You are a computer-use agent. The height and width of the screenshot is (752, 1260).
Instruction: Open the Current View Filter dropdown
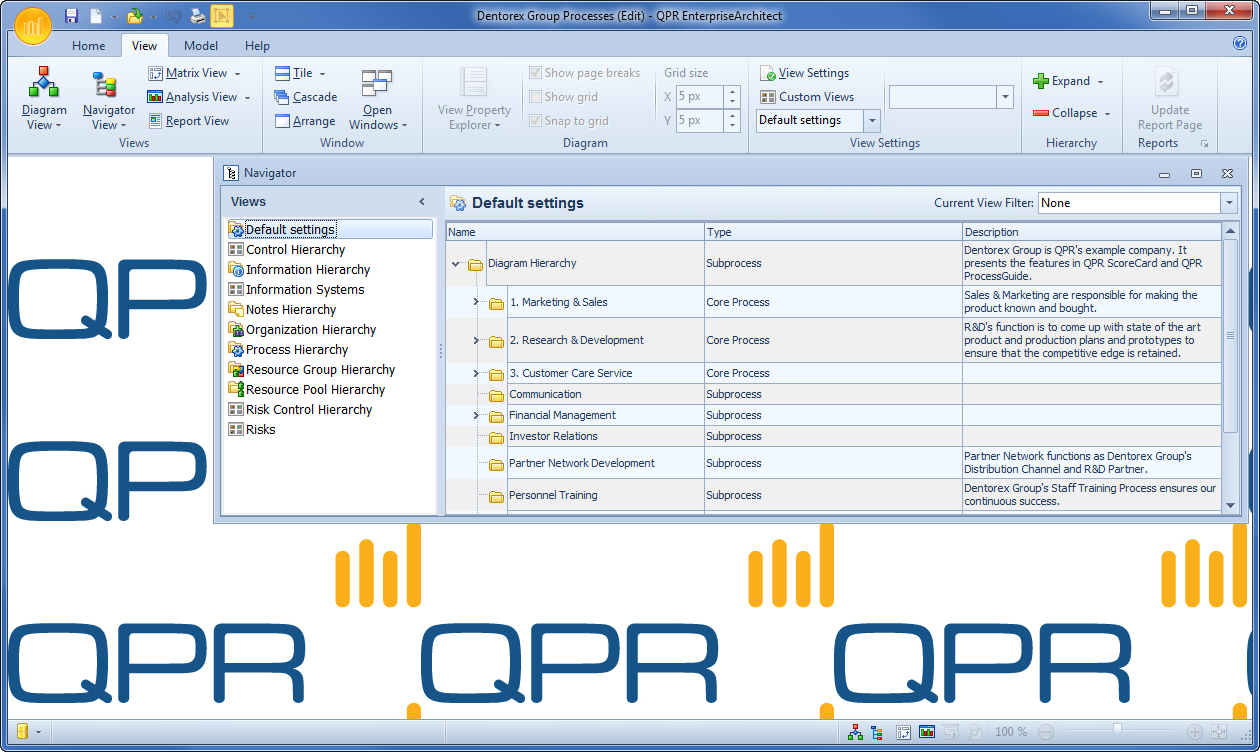click(x=1229, y=203)
